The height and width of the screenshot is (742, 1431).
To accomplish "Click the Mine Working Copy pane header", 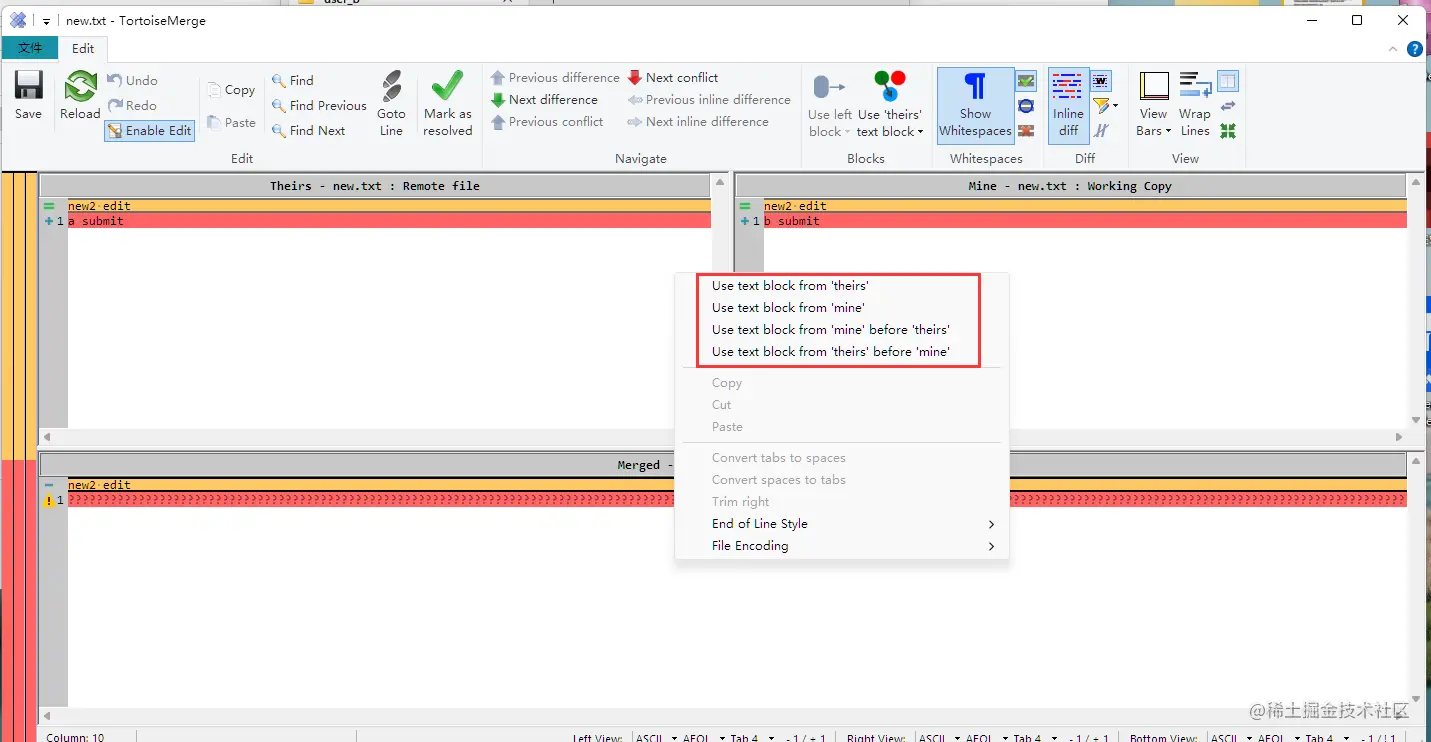I will (1070, 186).
